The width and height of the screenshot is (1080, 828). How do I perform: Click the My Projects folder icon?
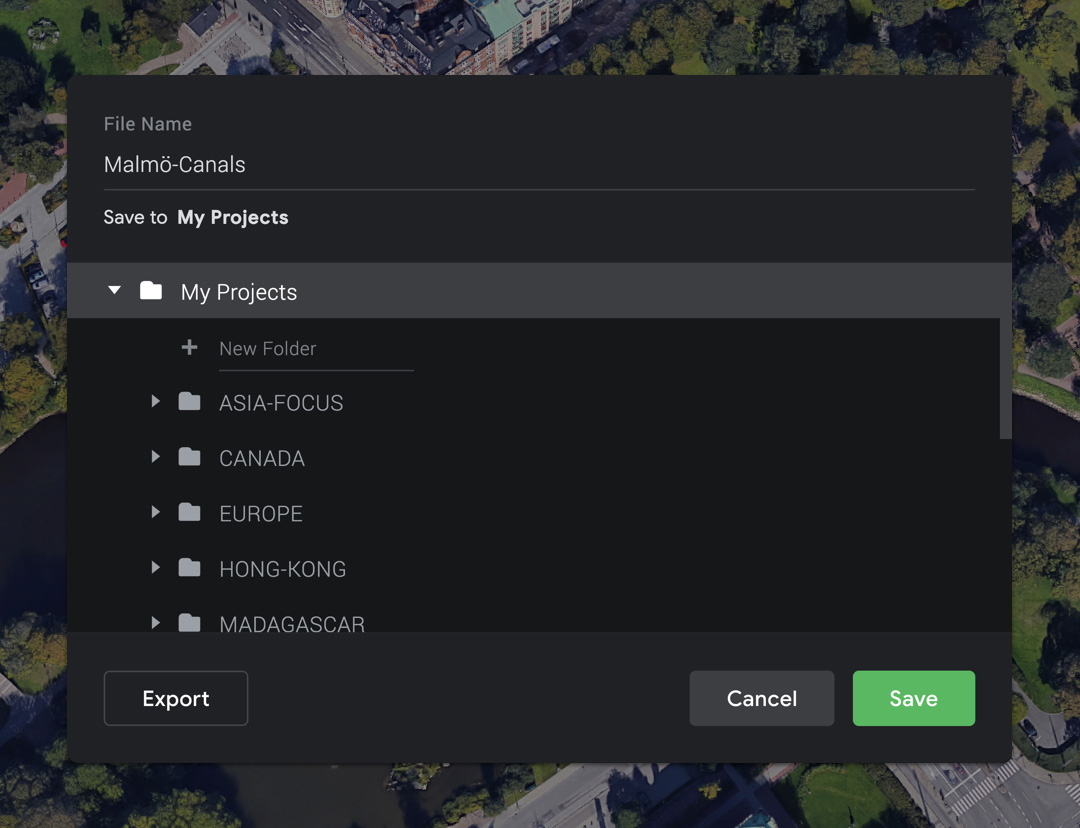(x=151, y=291)
